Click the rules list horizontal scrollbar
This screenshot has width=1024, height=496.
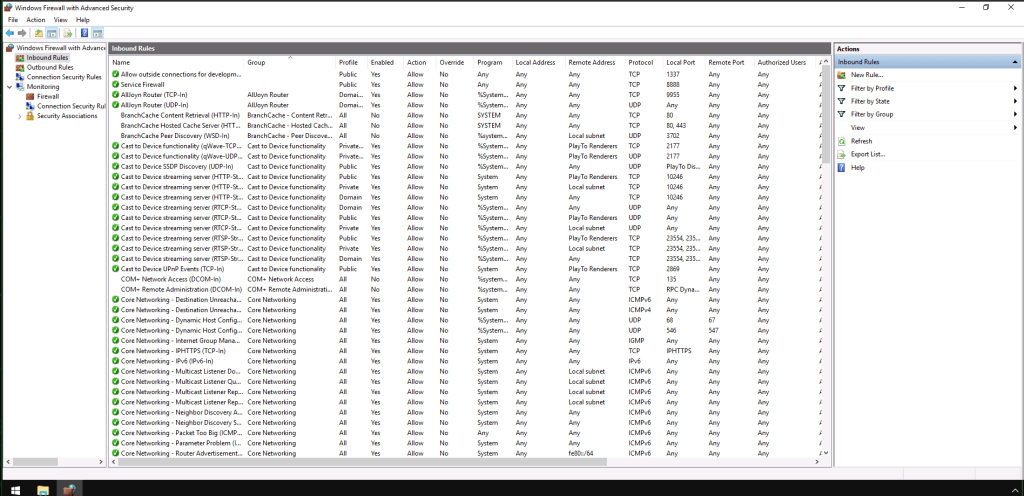point(400,462)
